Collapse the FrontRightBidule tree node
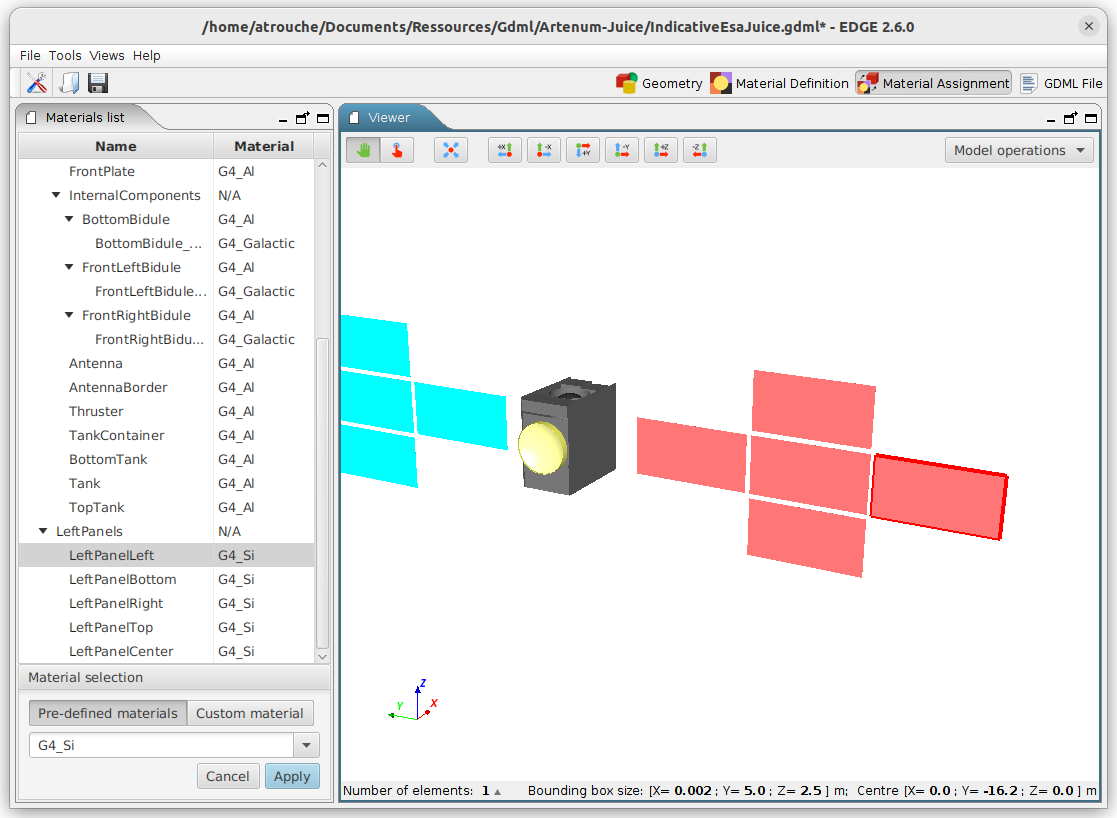The width and height of the screenshot is (1117, 818). (68, 315)
